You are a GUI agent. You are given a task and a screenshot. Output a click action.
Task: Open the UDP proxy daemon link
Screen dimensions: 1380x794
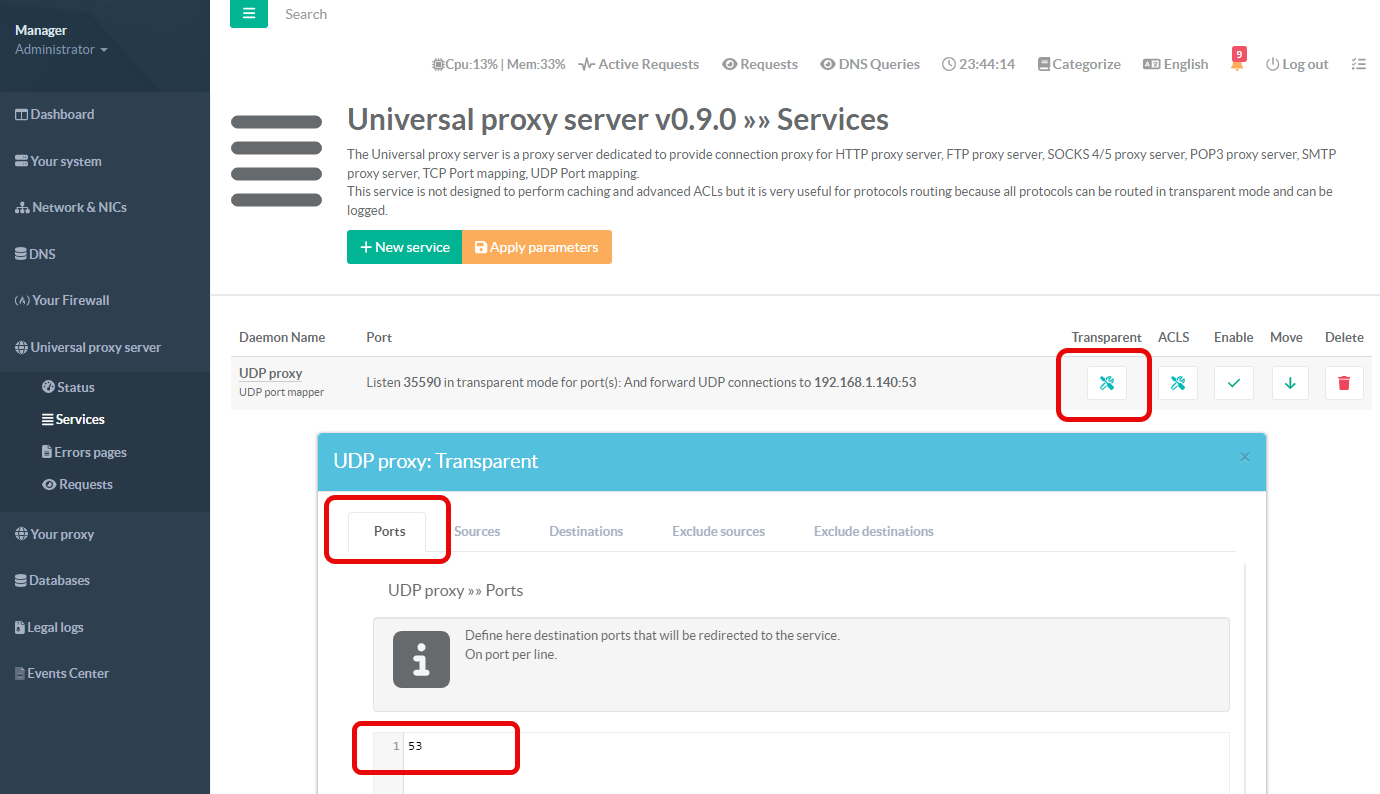(270, 373)
